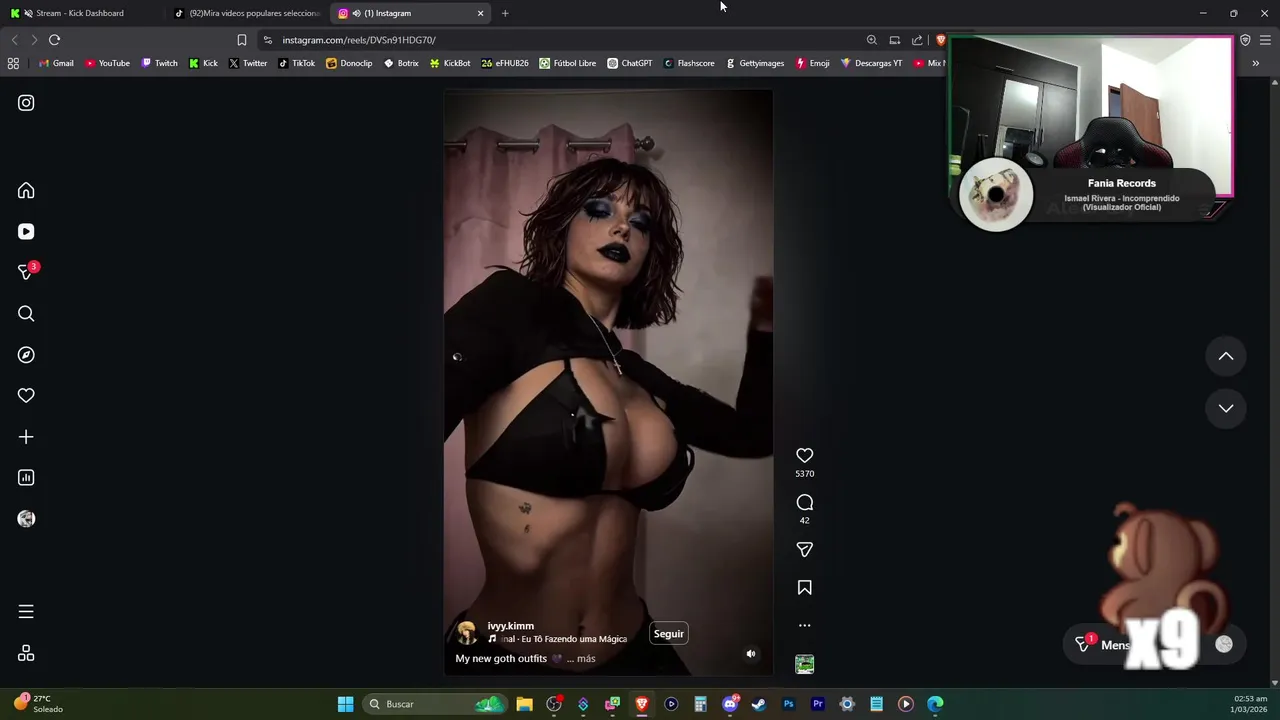Save the reel with bookmark icon
This screenshot has width=1280, height=720.
coord(804,588)
